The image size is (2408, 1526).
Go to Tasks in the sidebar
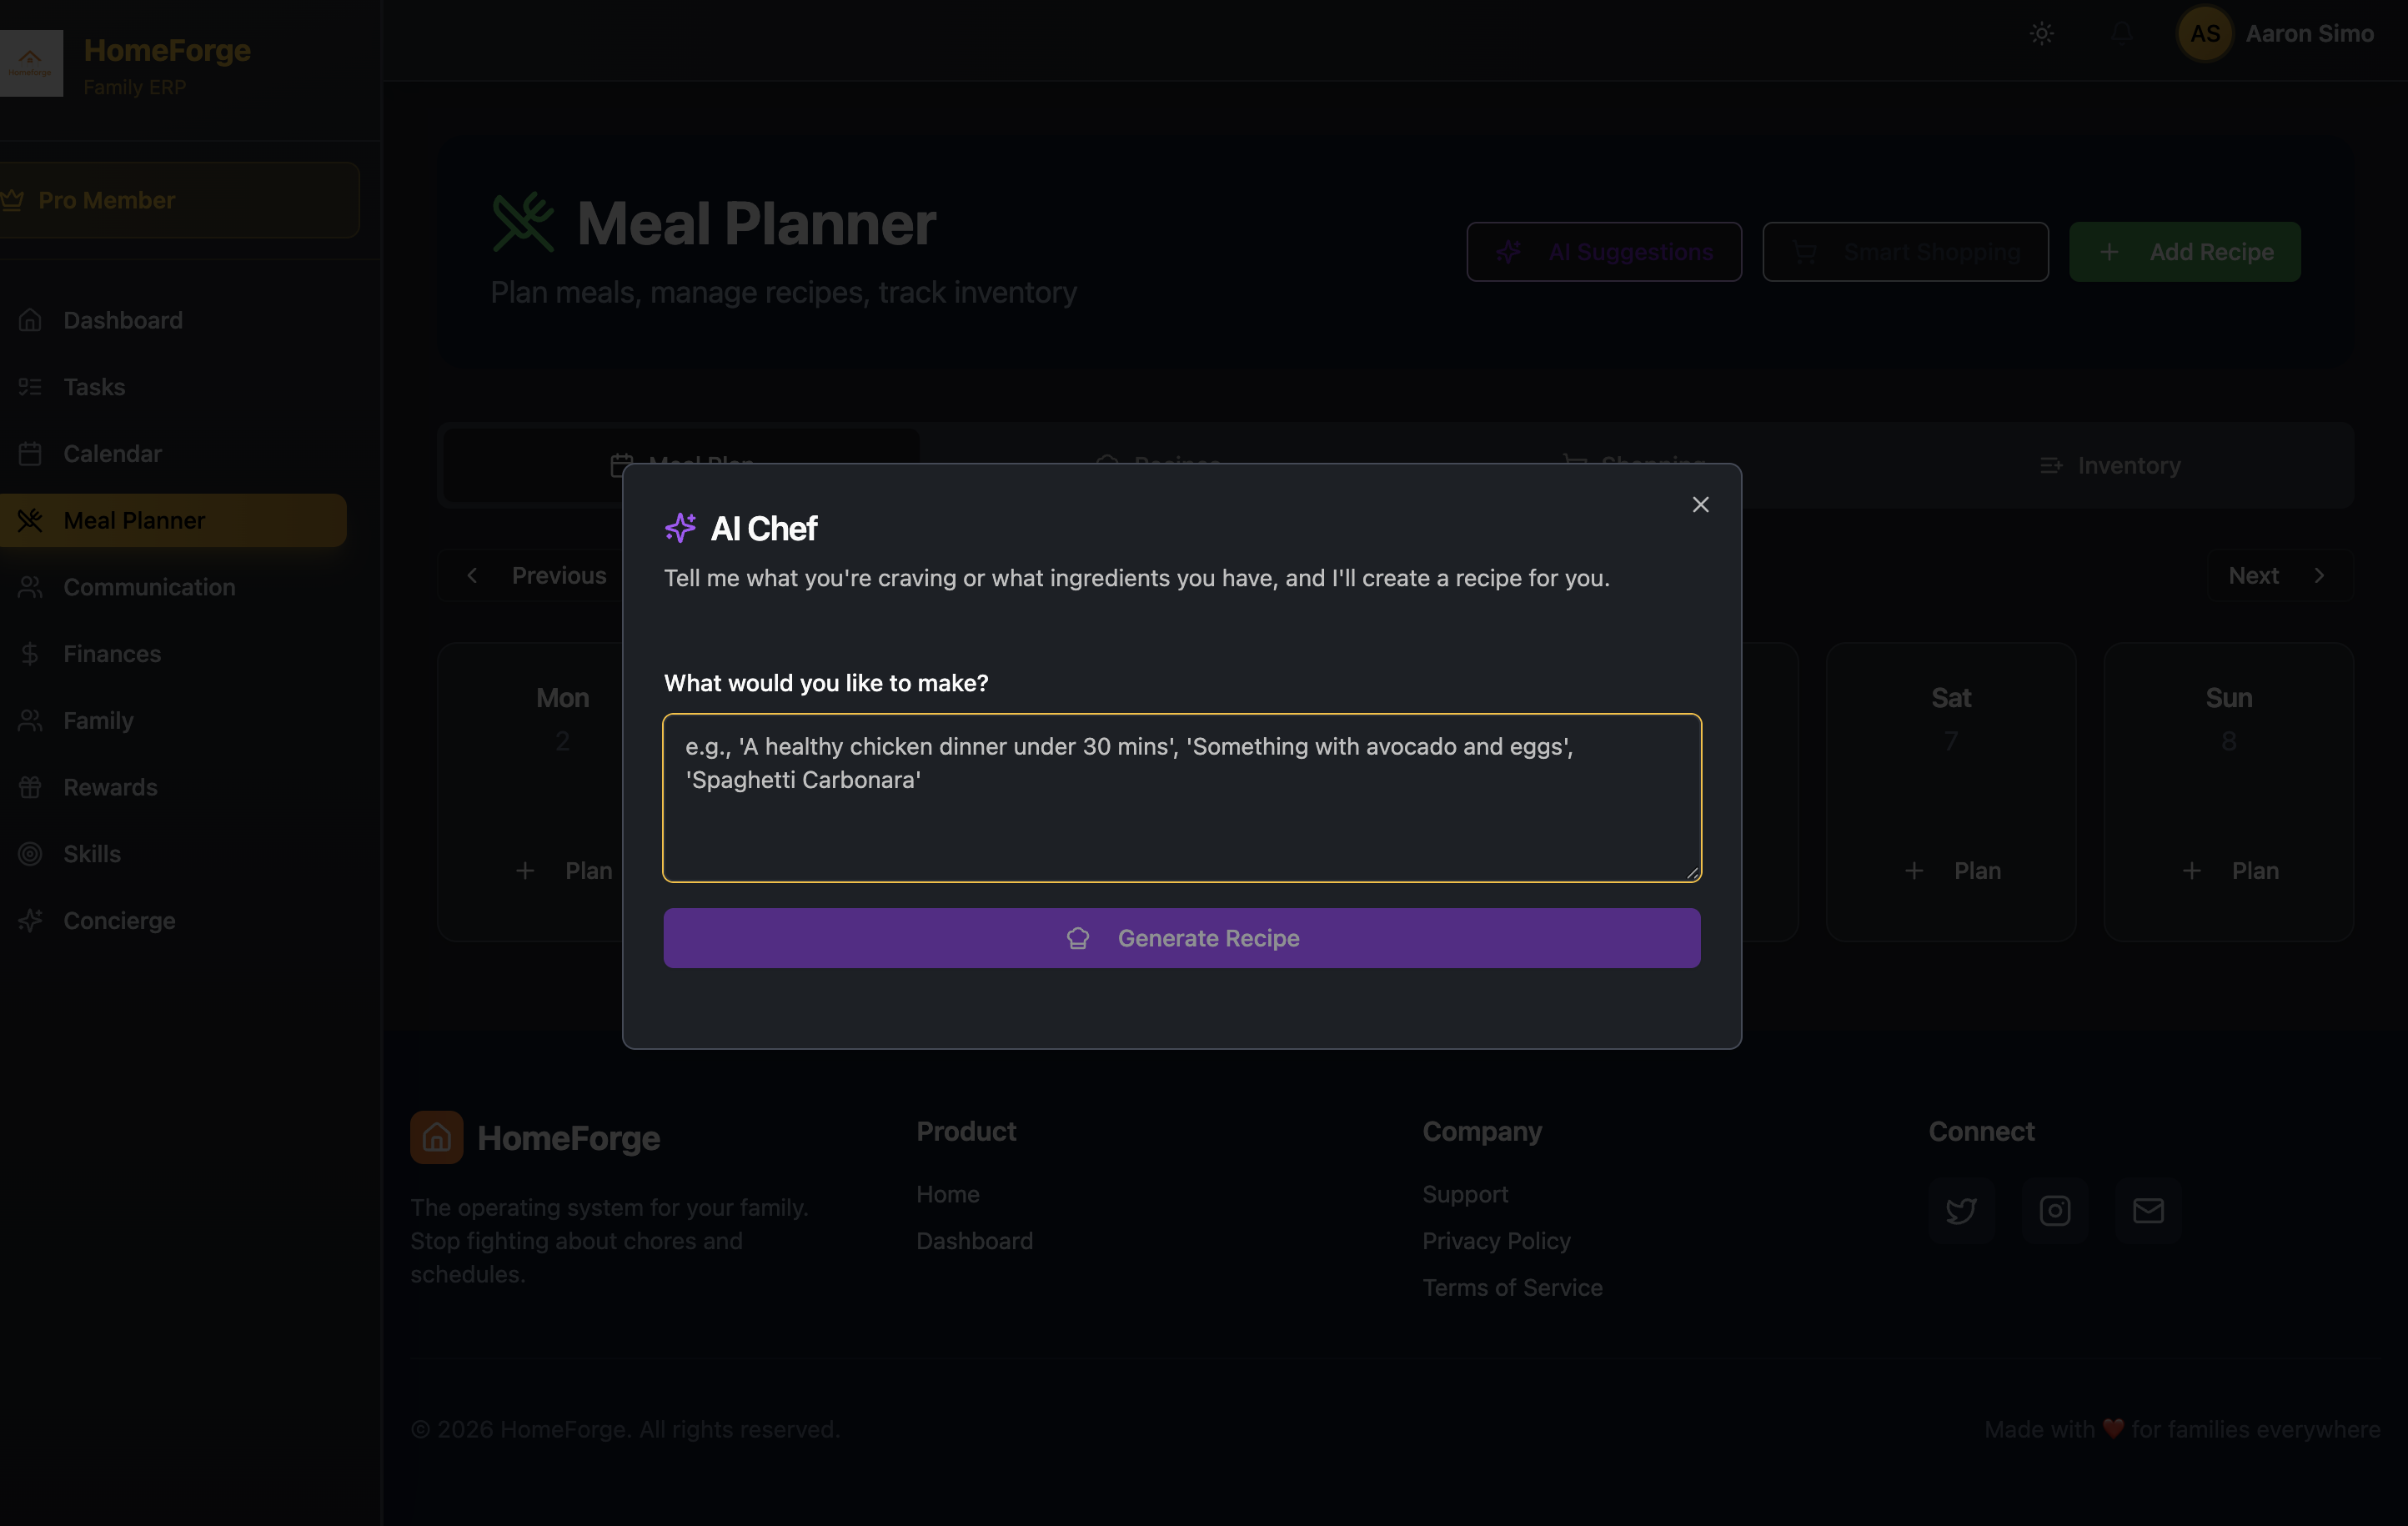click(x=94, y=387)
